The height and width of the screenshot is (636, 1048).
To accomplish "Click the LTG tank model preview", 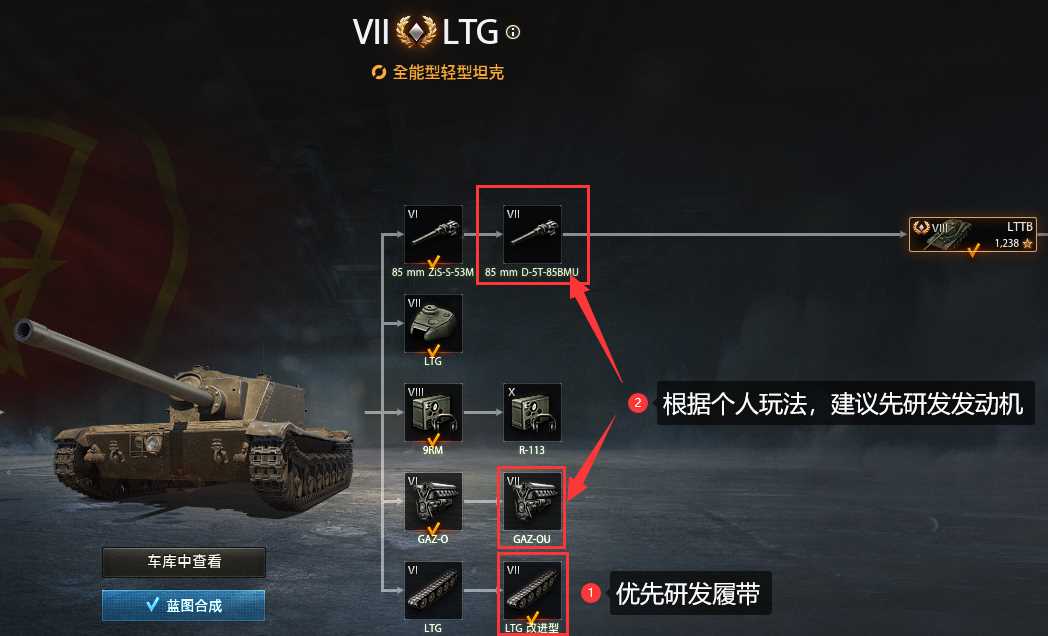I will point(184,414).
